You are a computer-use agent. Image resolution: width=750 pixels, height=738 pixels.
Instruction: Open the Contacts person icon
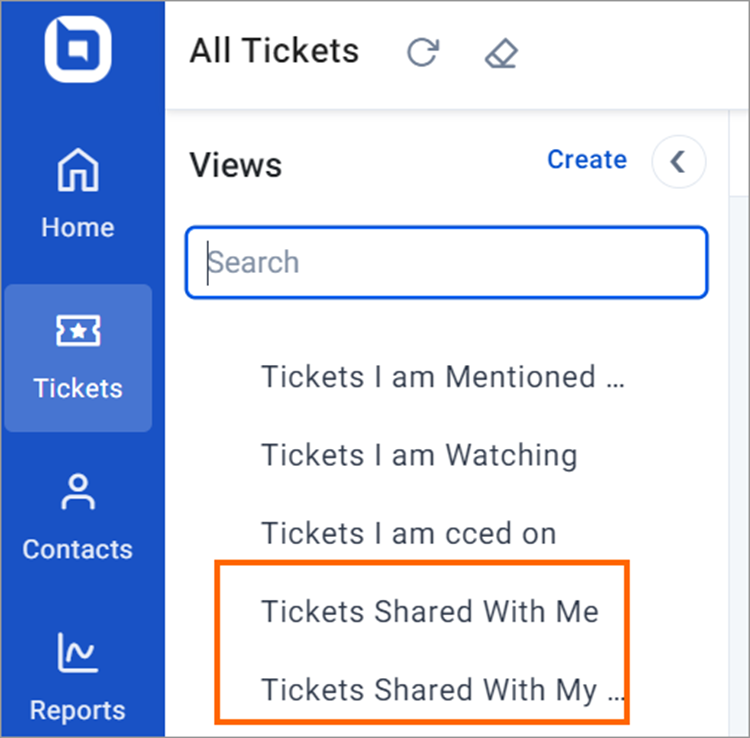pos(78,492)
